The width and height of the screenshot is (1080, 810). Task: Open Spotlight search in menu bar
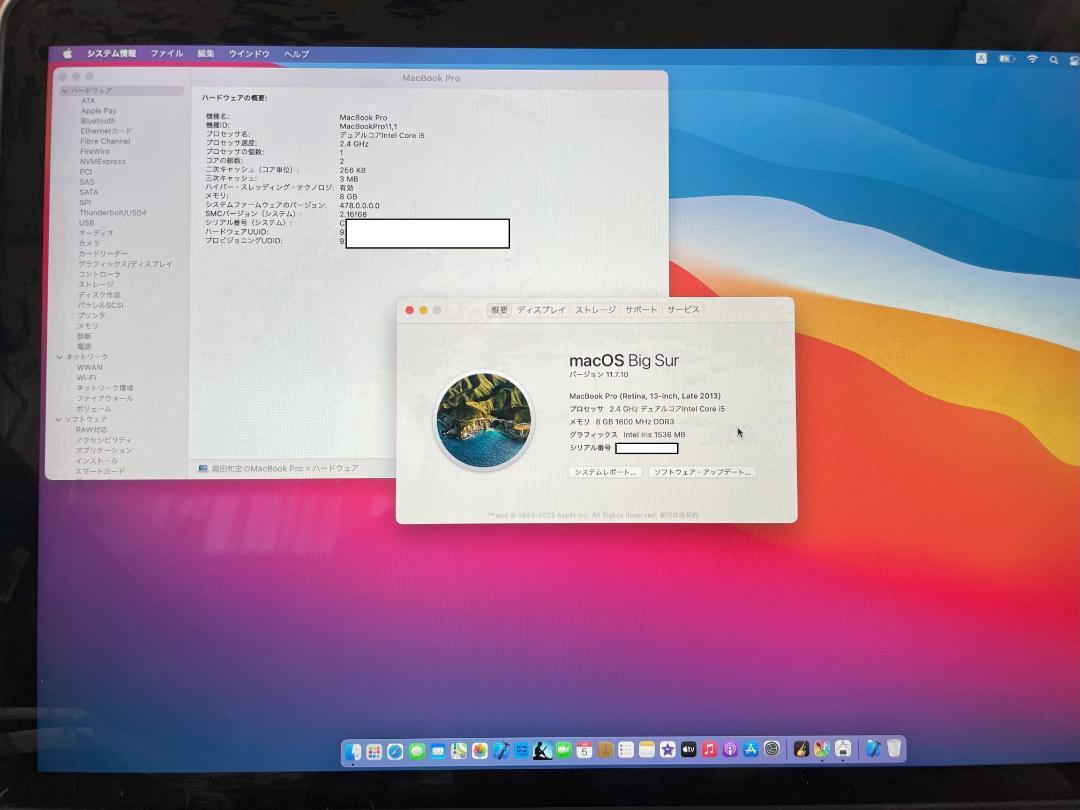(x=1054, y=60)
